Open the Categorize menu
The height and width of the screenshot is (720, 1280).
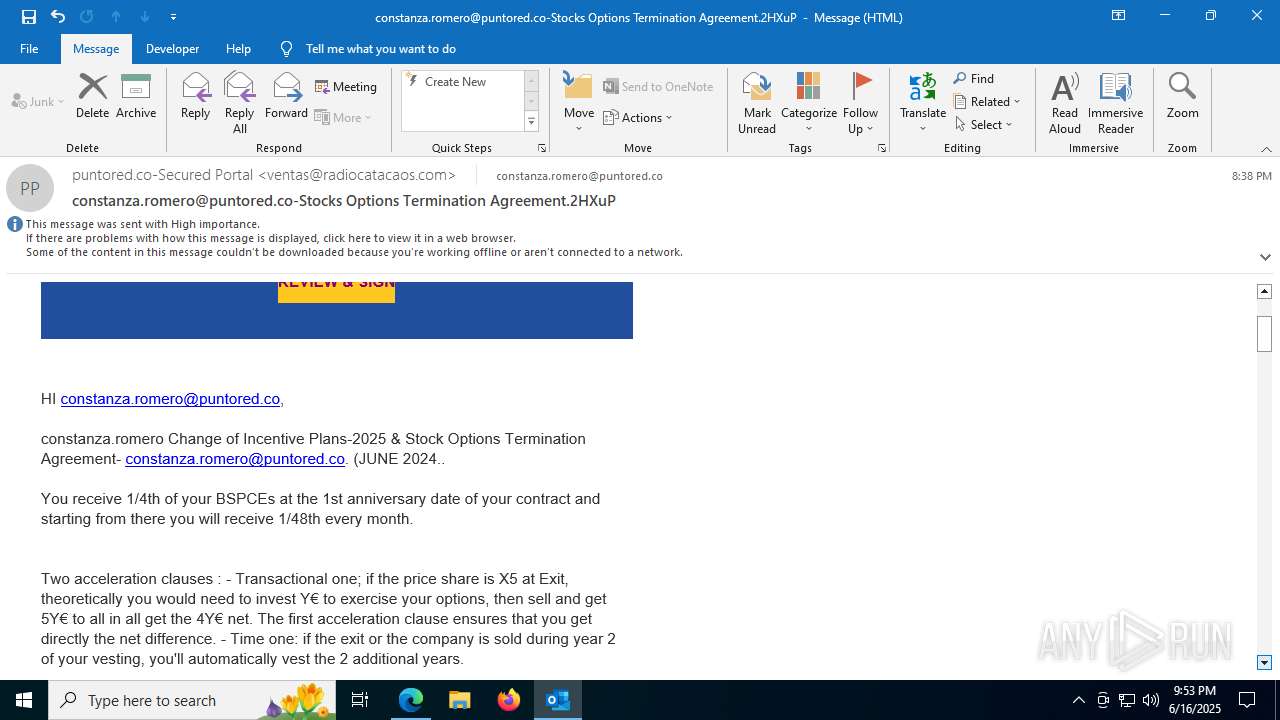(809, 102)
